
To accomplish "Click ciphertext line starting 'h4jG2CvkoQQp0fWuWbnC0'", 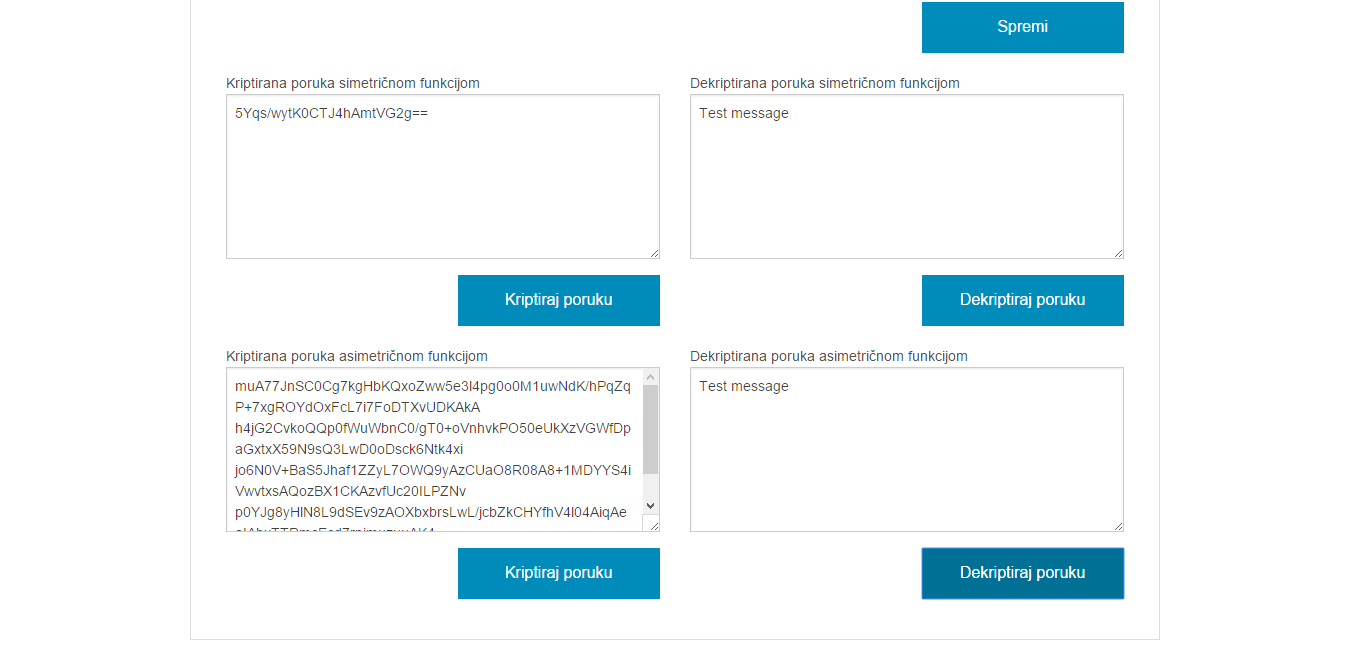I will pos(433,428).
